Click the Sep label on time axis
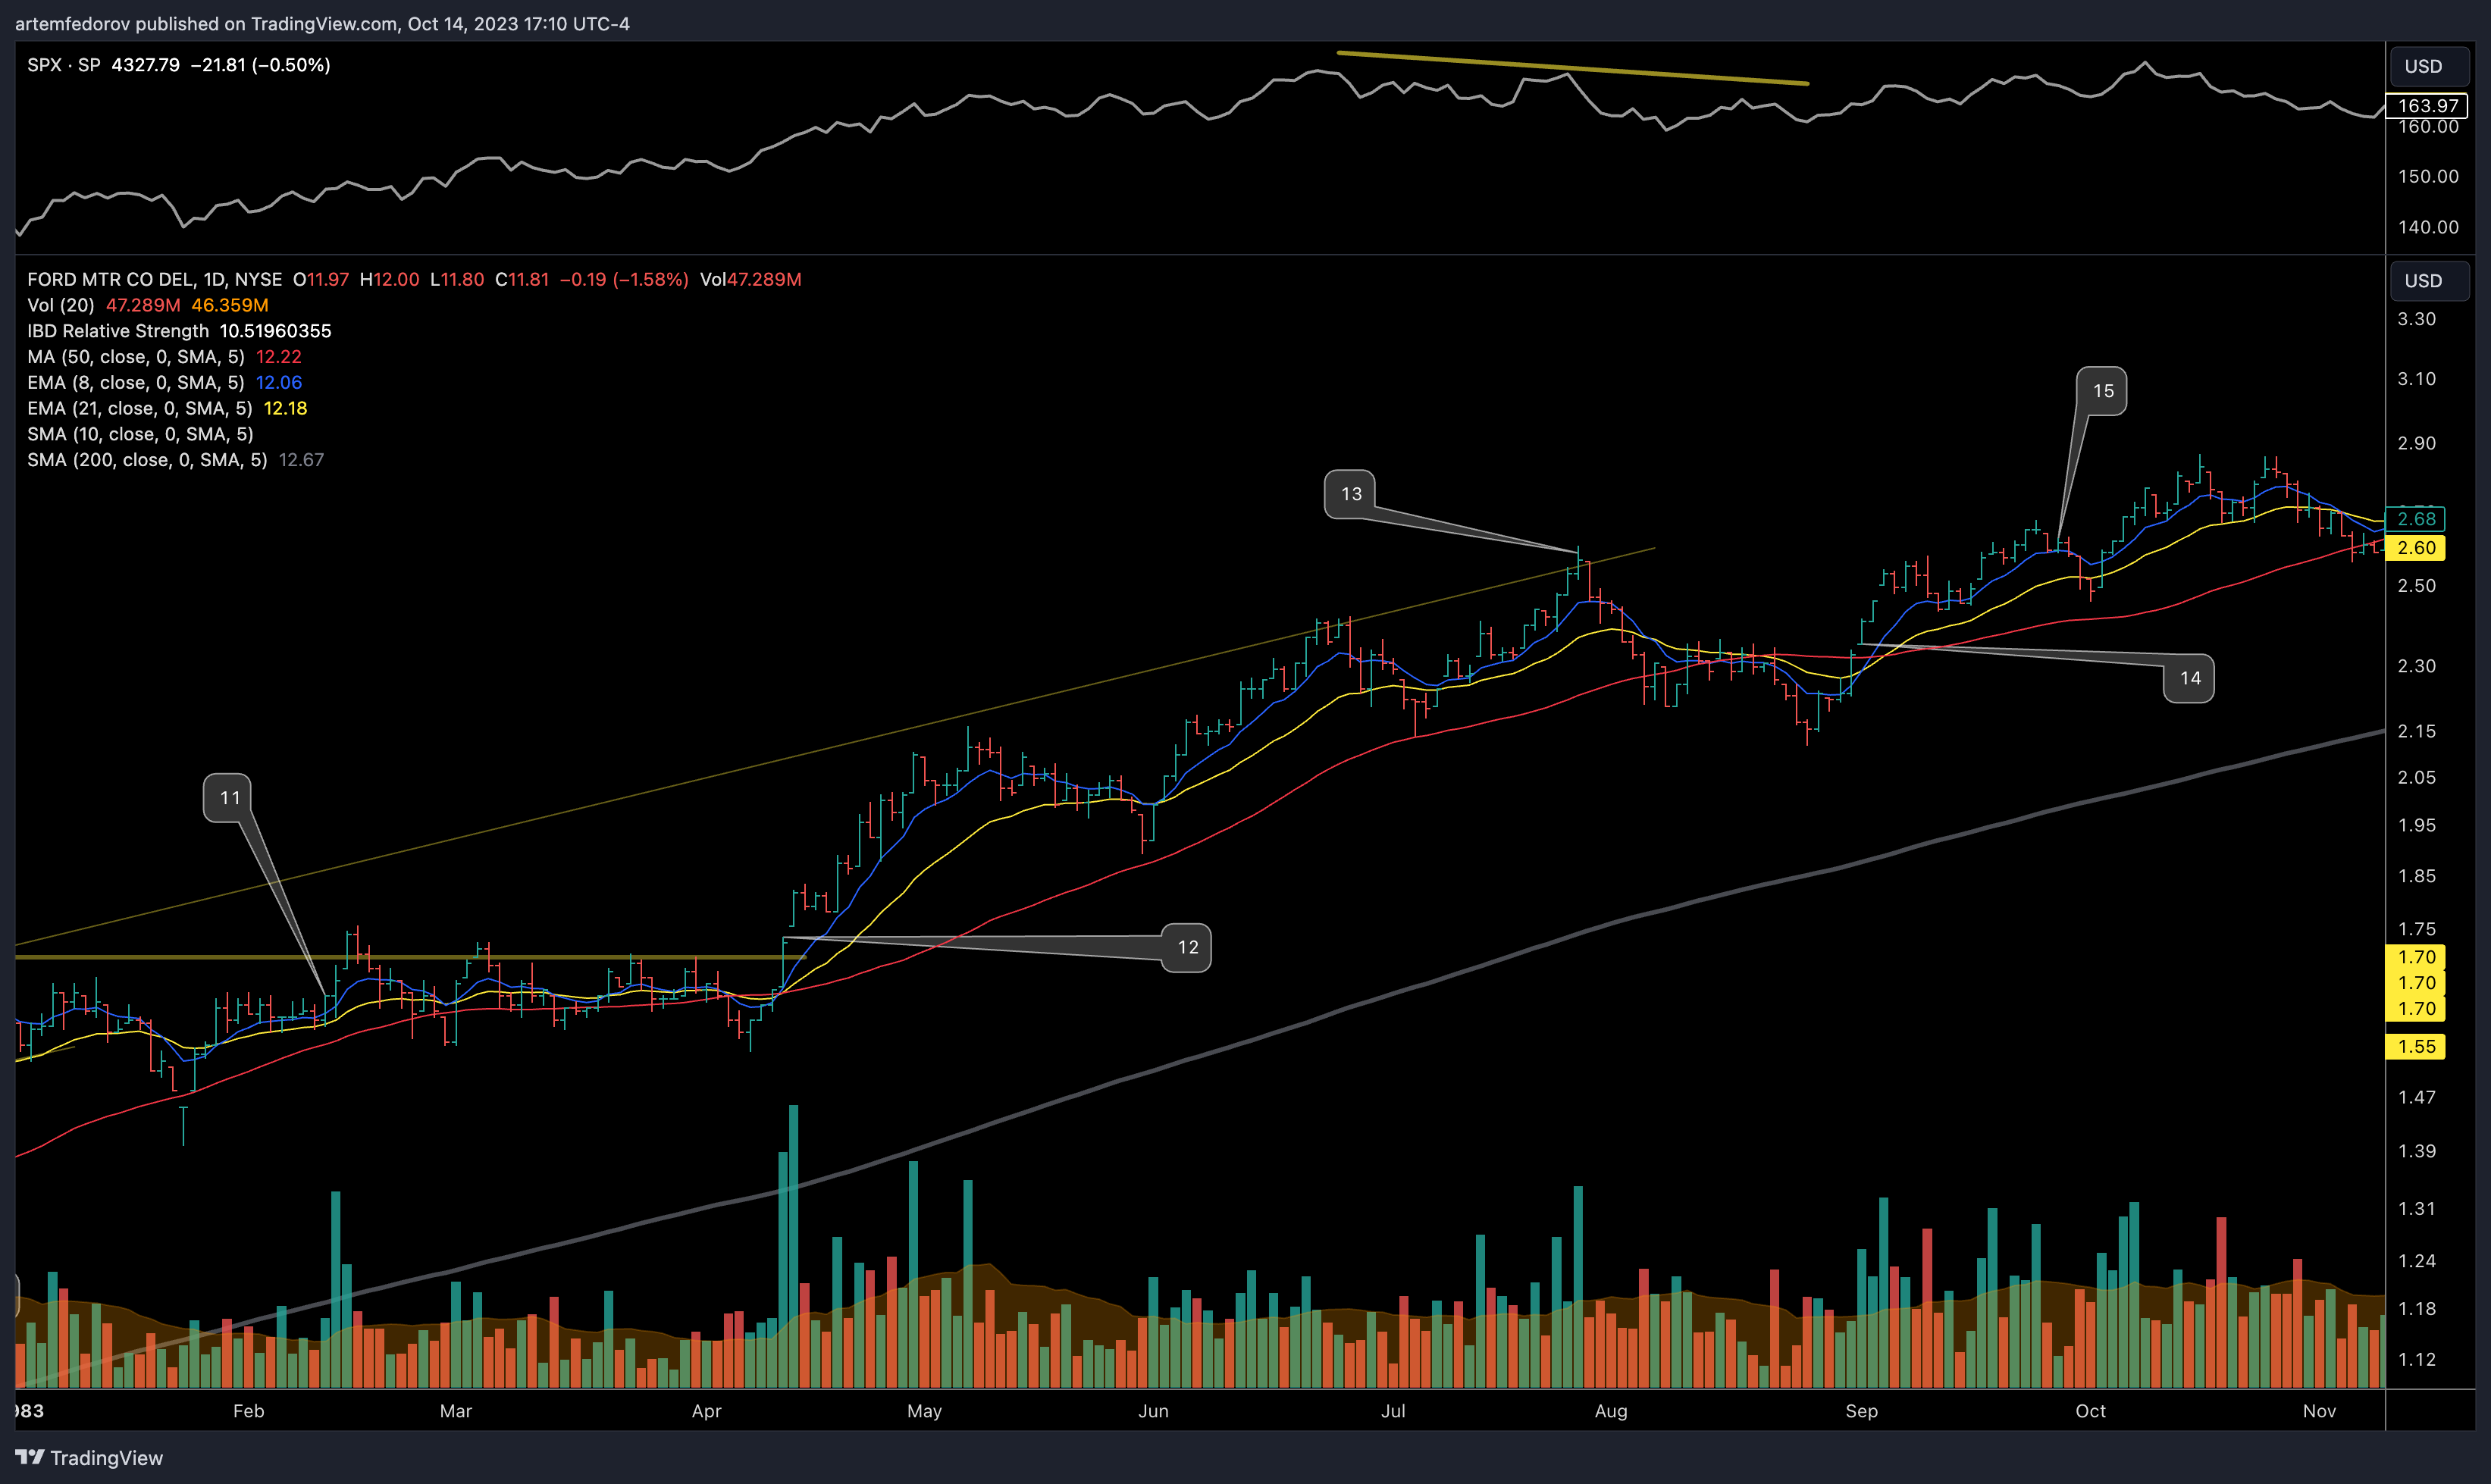This screenshot has height=1484, width=2491. coord(1861,1411)
